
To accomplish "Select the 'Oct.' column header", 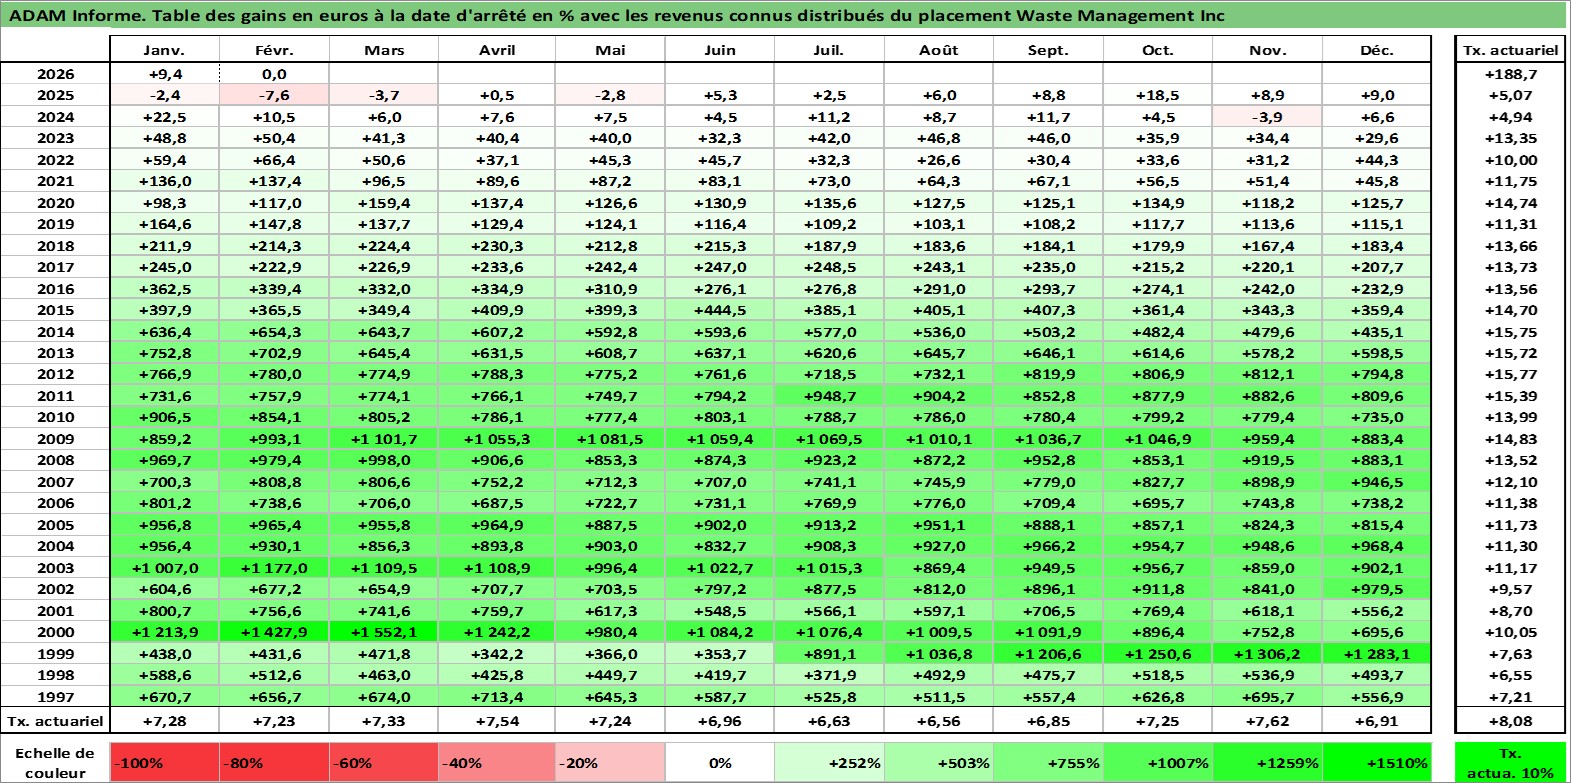I will pyautogui.click(x=1157, y=50).
